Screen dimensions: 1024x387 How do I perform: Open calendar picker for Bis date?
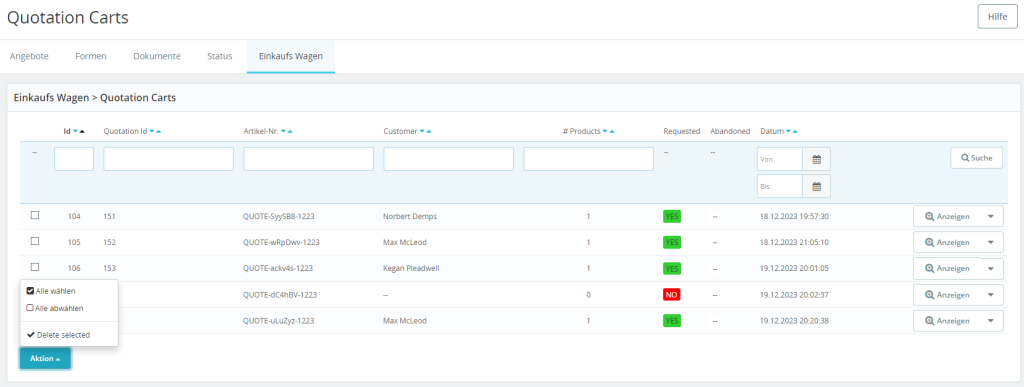[816, 186]
